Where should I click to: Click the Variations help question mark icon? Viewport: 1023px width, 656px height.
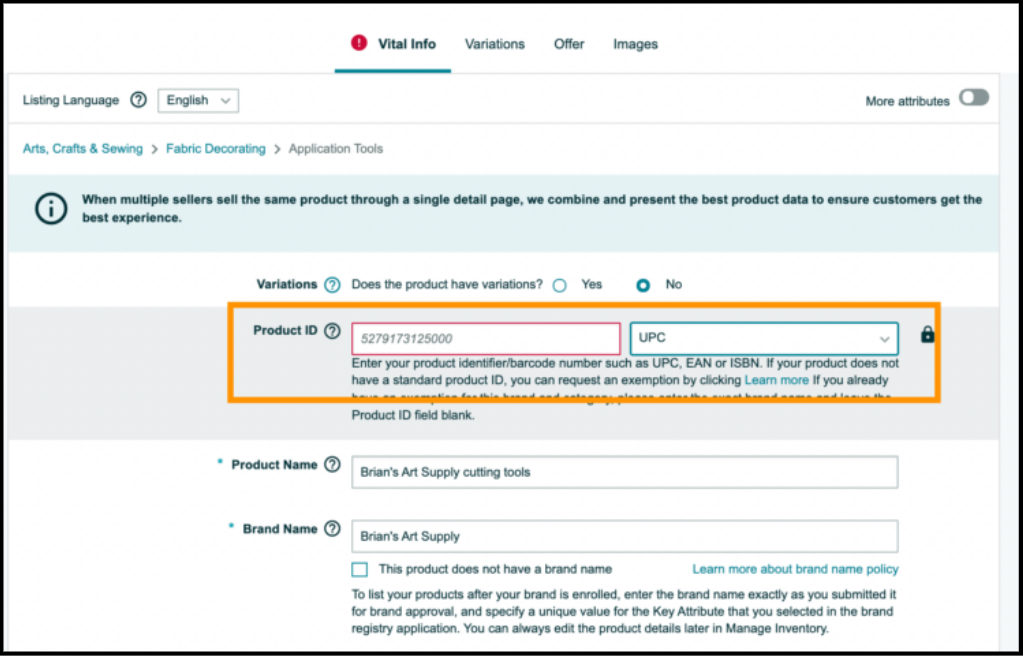pyautogui.click(x=332, y=285)
